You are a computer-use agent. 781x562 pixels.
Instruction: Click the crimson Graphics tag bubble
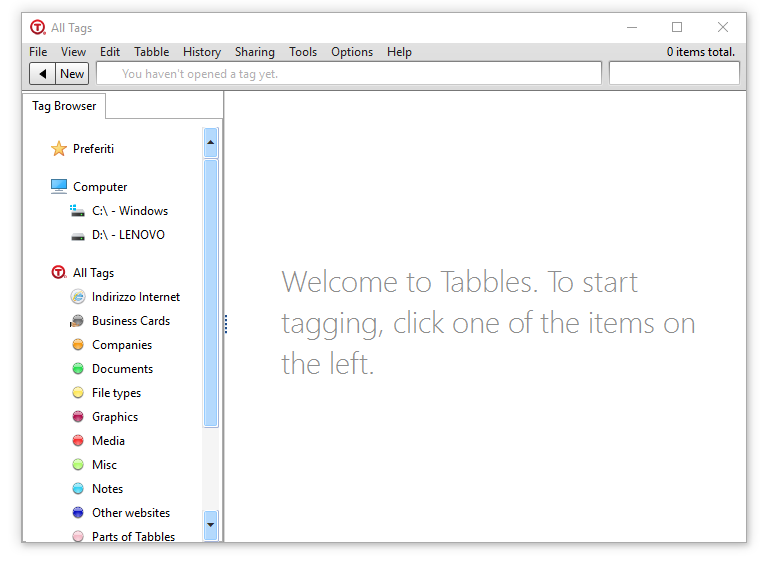78,417
